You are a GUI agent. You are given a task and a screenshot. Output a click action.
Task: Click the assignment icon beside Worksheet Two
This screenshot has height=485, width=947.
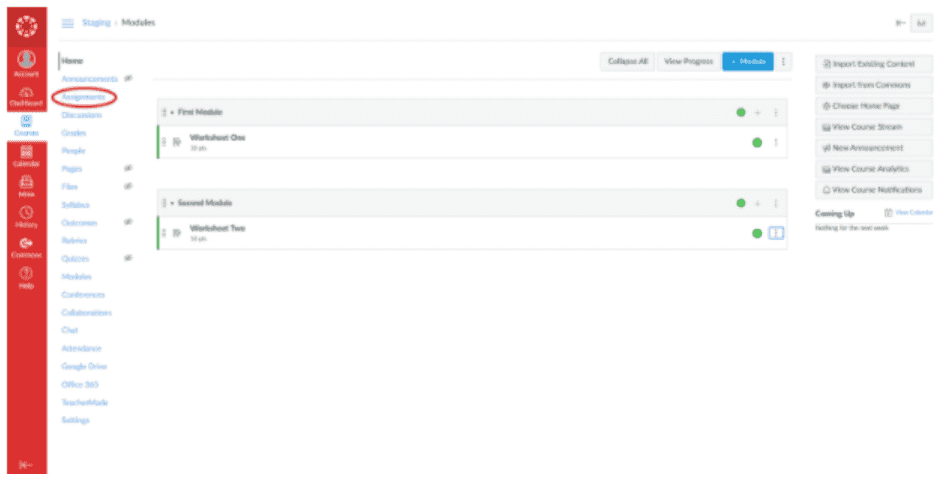pos(177,233)
